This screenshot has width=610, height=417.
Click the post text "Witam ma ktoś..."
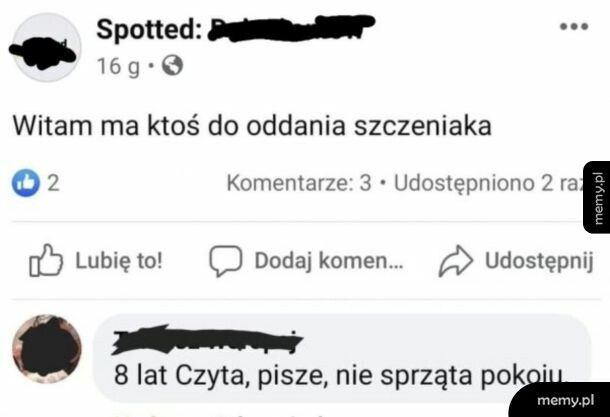254,128
